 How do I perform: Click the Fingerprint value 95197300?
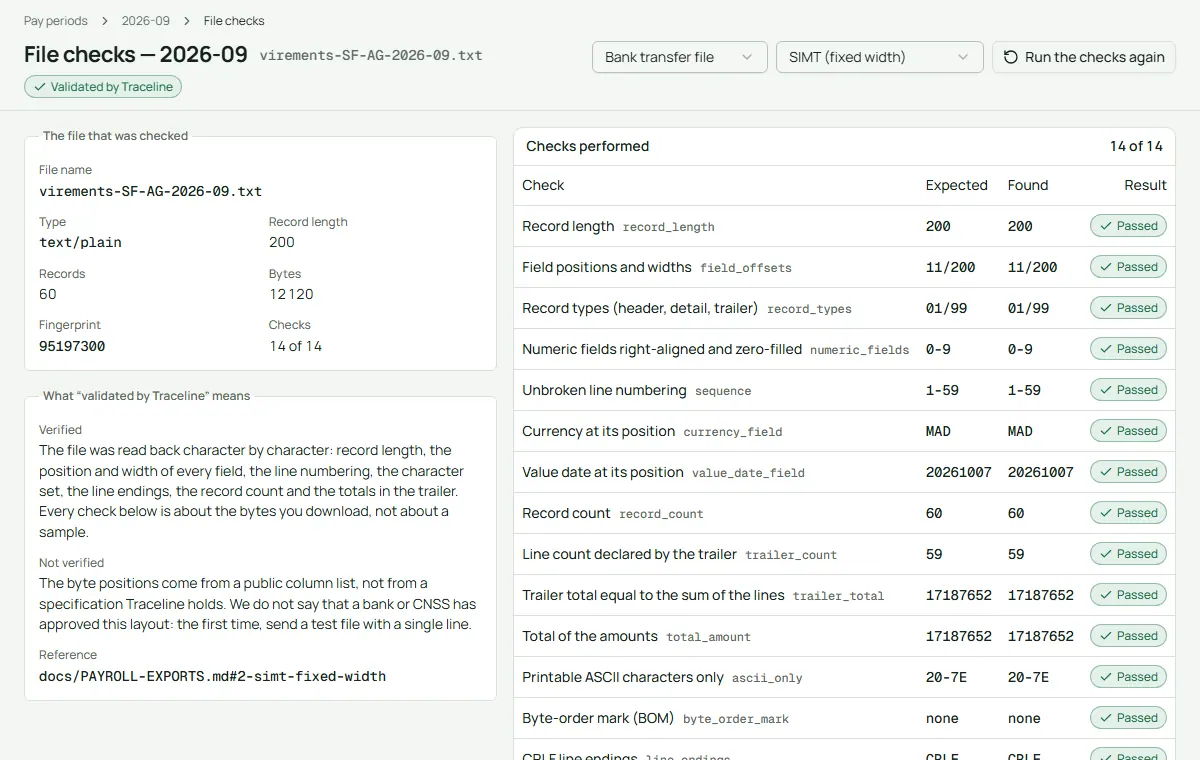pyautogui.click(x=72, y=346)
